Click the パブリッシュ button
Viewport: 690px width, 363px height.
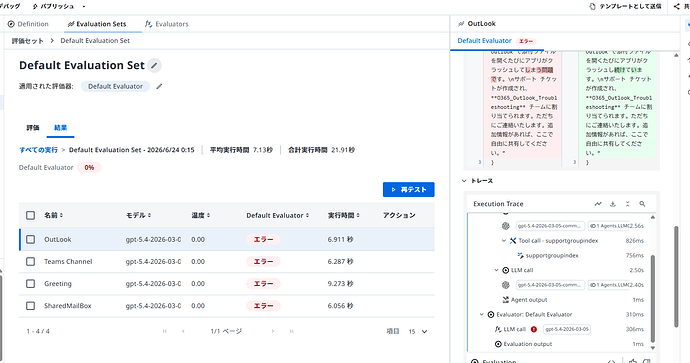(x=53, y=7)
